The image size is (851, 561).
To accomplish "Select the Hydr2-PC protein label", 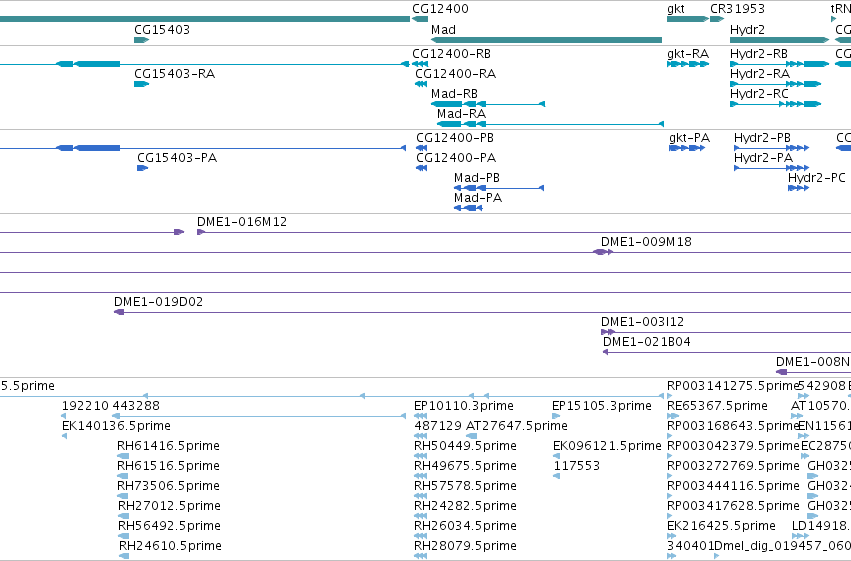I will click(x=817, y=178).
